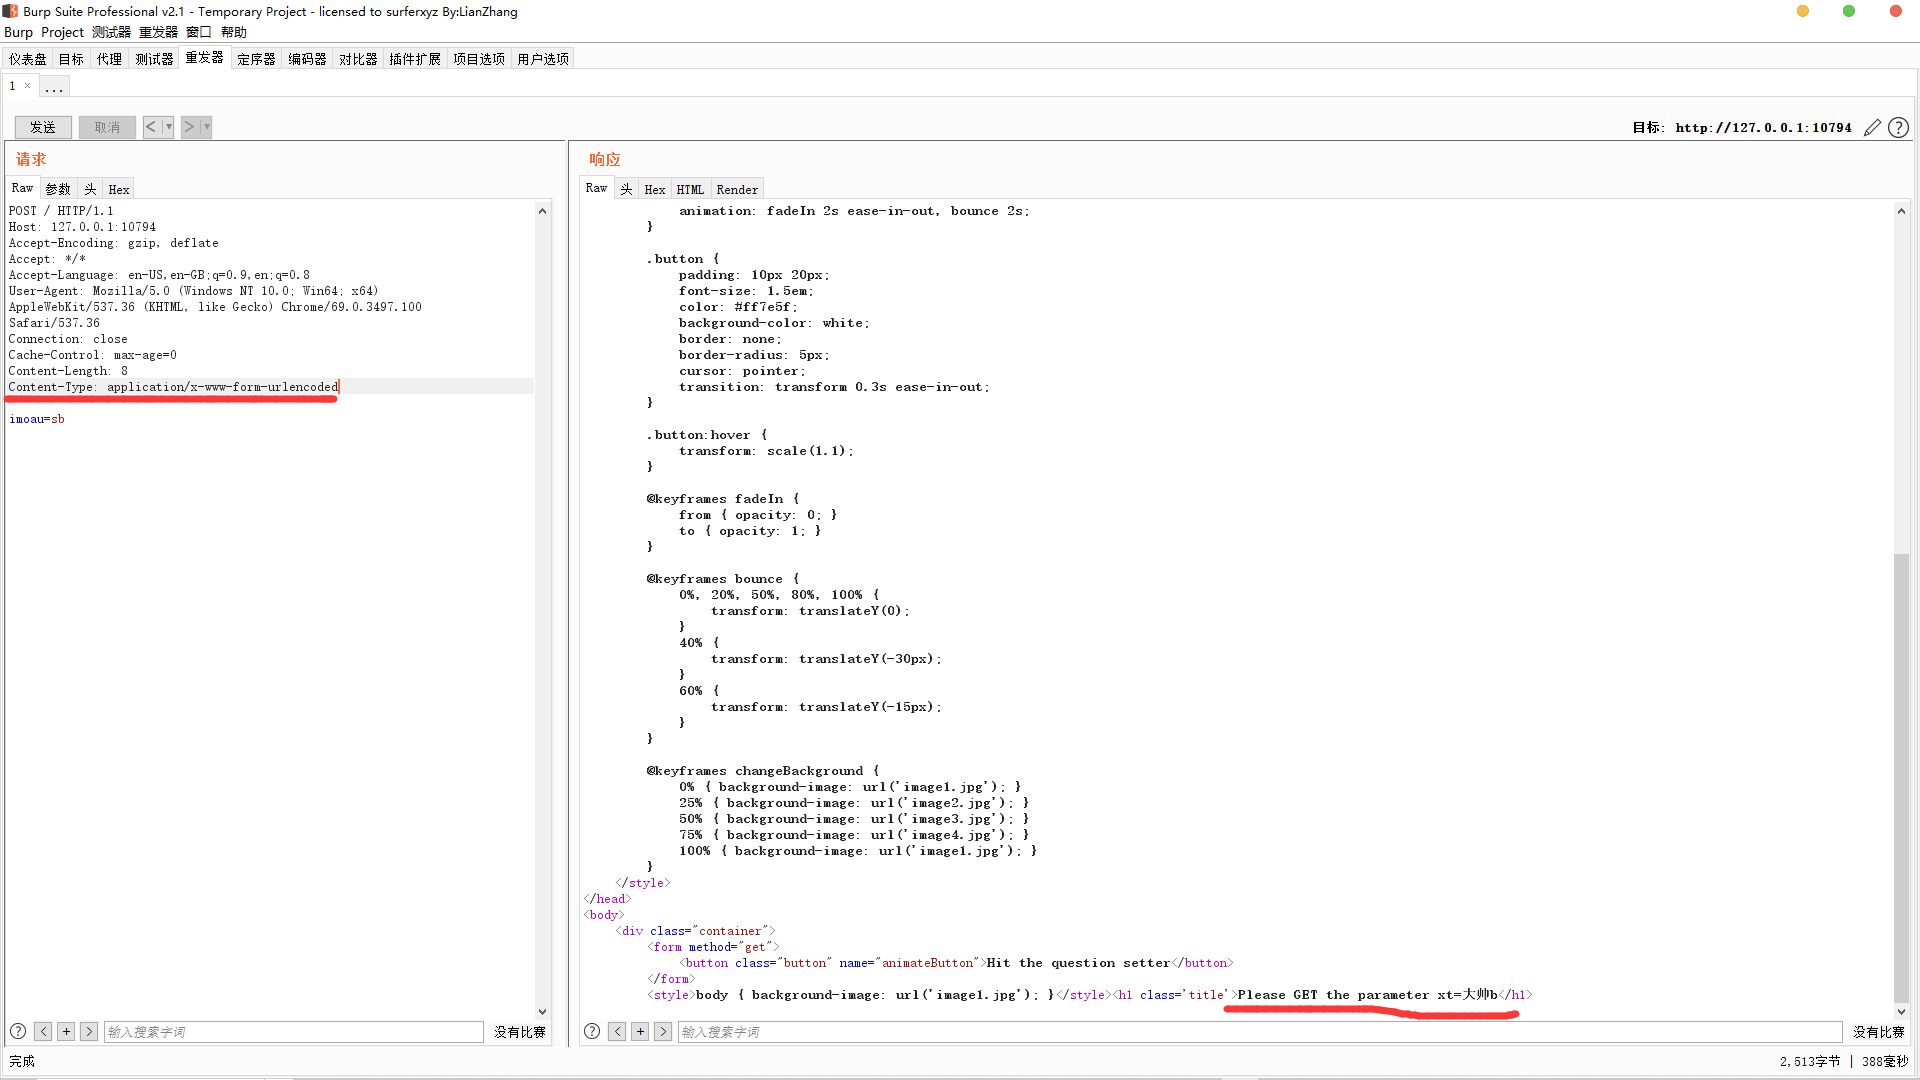
Task: Open the new tab '...' button
Action: point(54,88)
